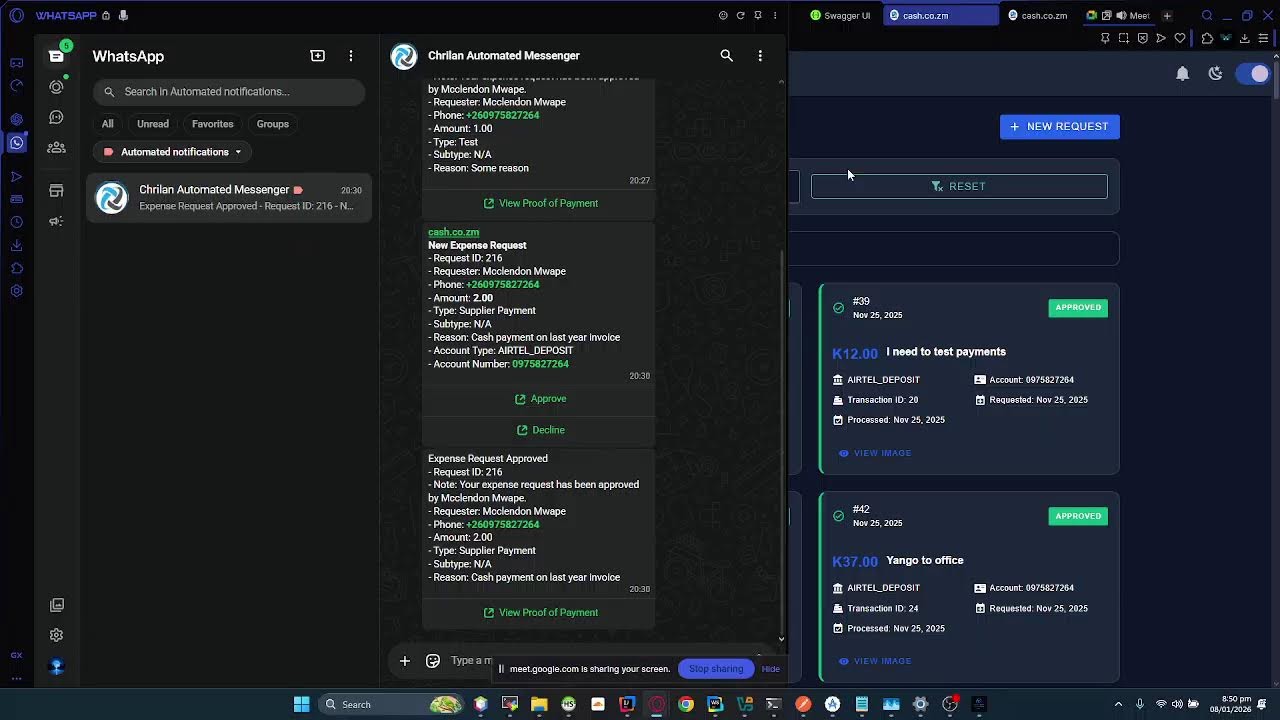
Task: Click the heart bookmark icon in browser toolbar
Action: [1180, 38]
